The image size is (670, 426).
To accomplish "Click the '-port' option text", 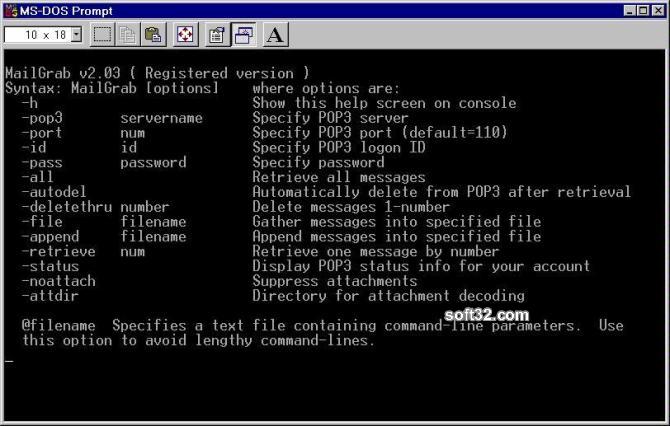I will coord(42,132).
